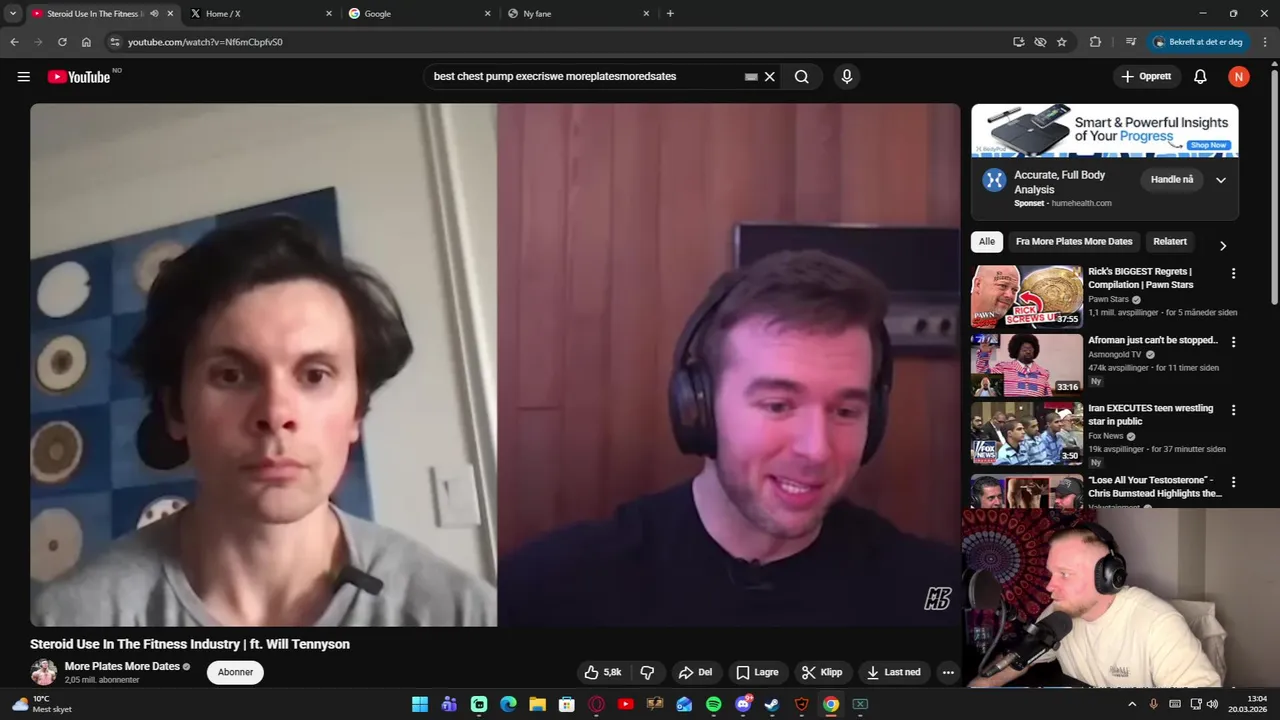
Task: Mute the YouTube tab audio icon
Action: pyautogui.click(x=154, y=14)
